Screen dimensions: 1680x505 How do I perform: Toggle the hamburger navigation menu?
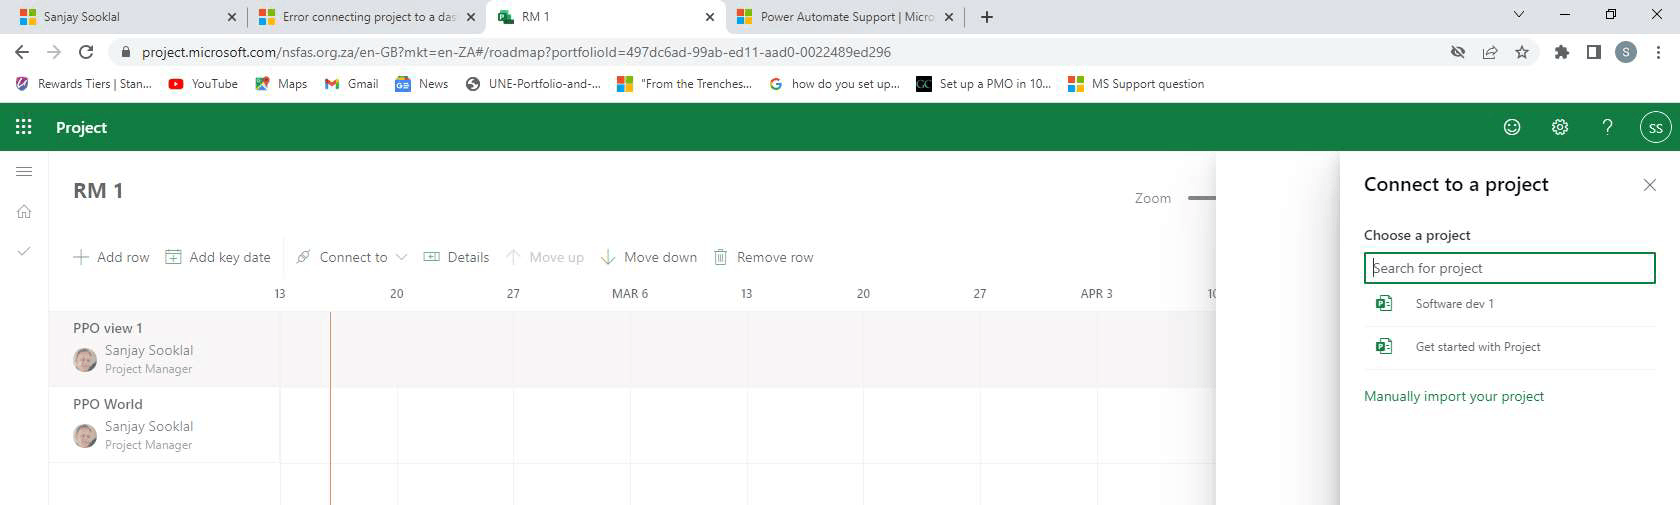pos(24,172)
